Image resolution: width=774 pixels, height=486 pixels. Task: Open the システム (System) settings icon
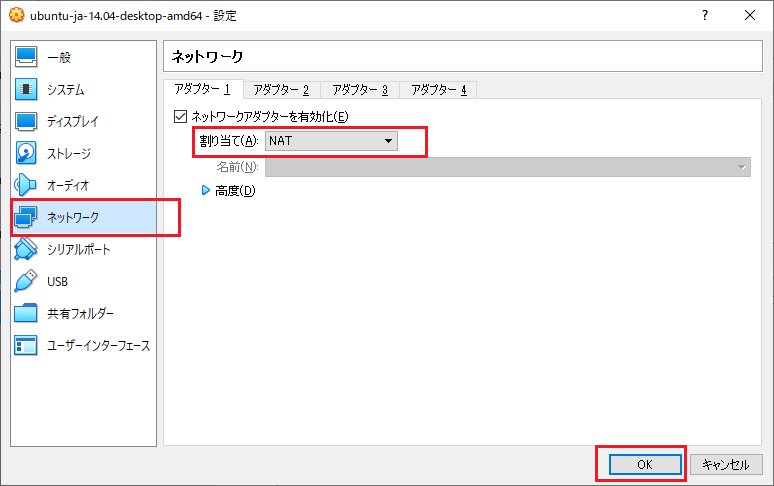point(27,90)
